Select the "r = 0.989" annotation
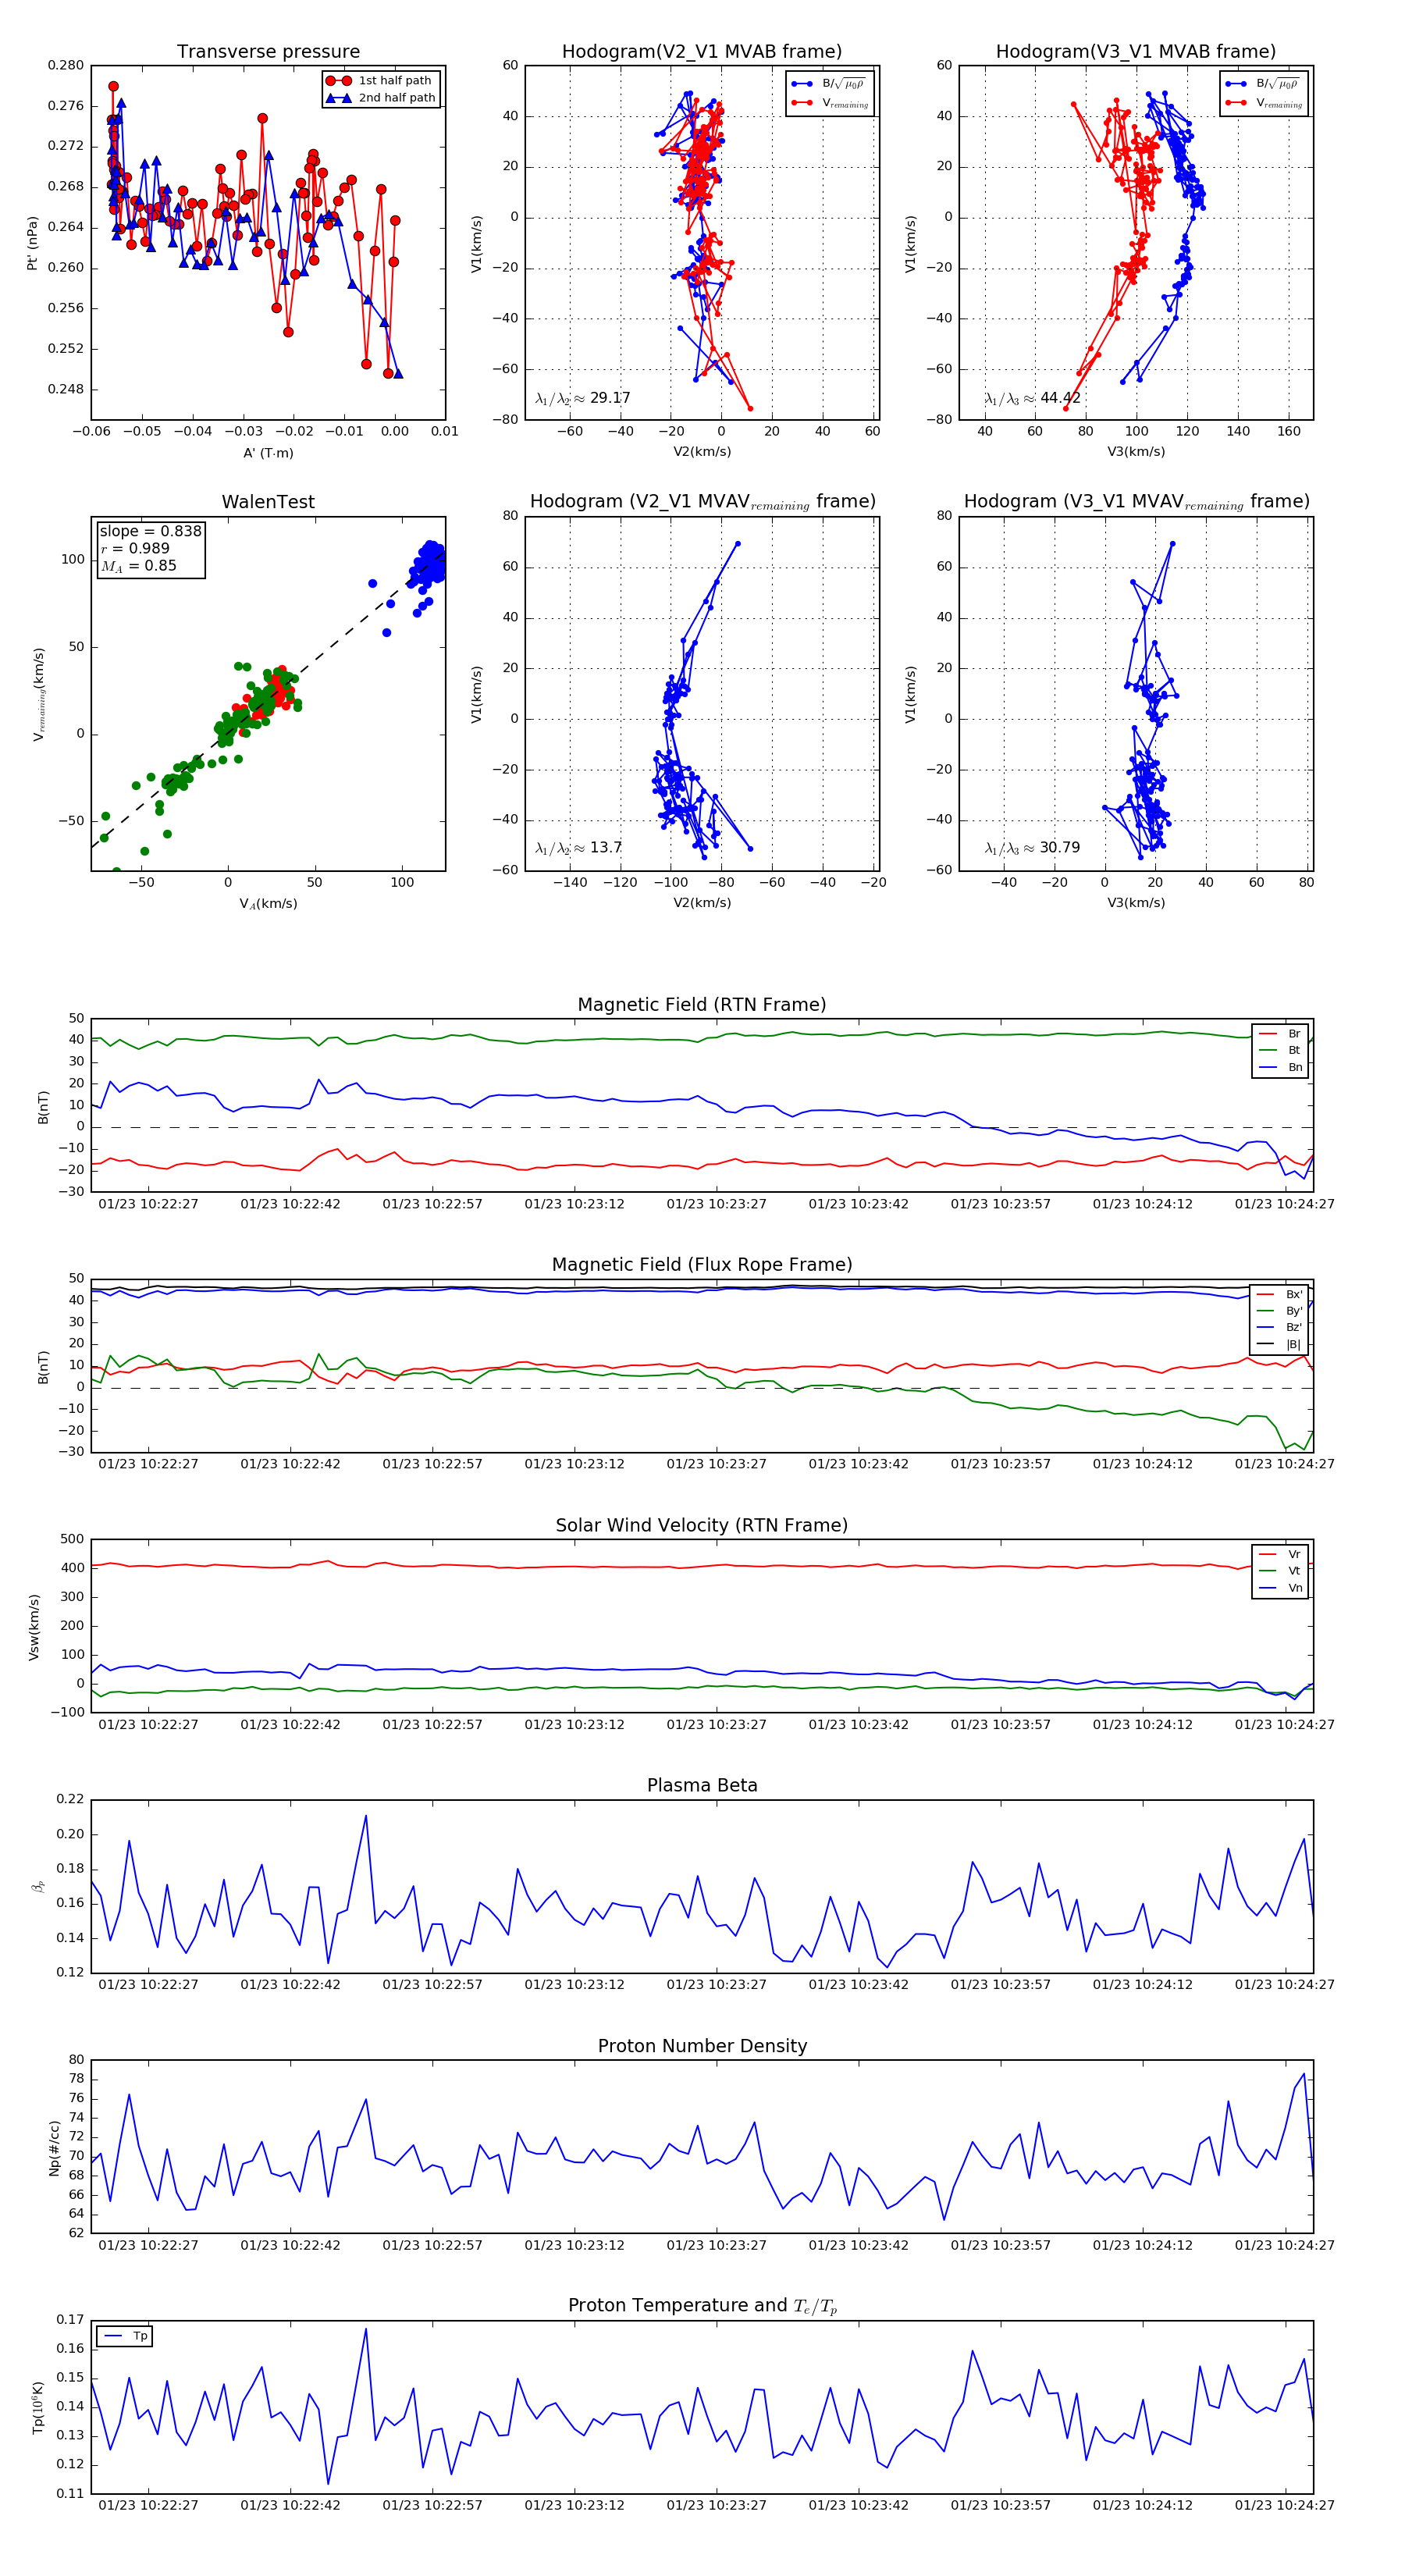 135,548
